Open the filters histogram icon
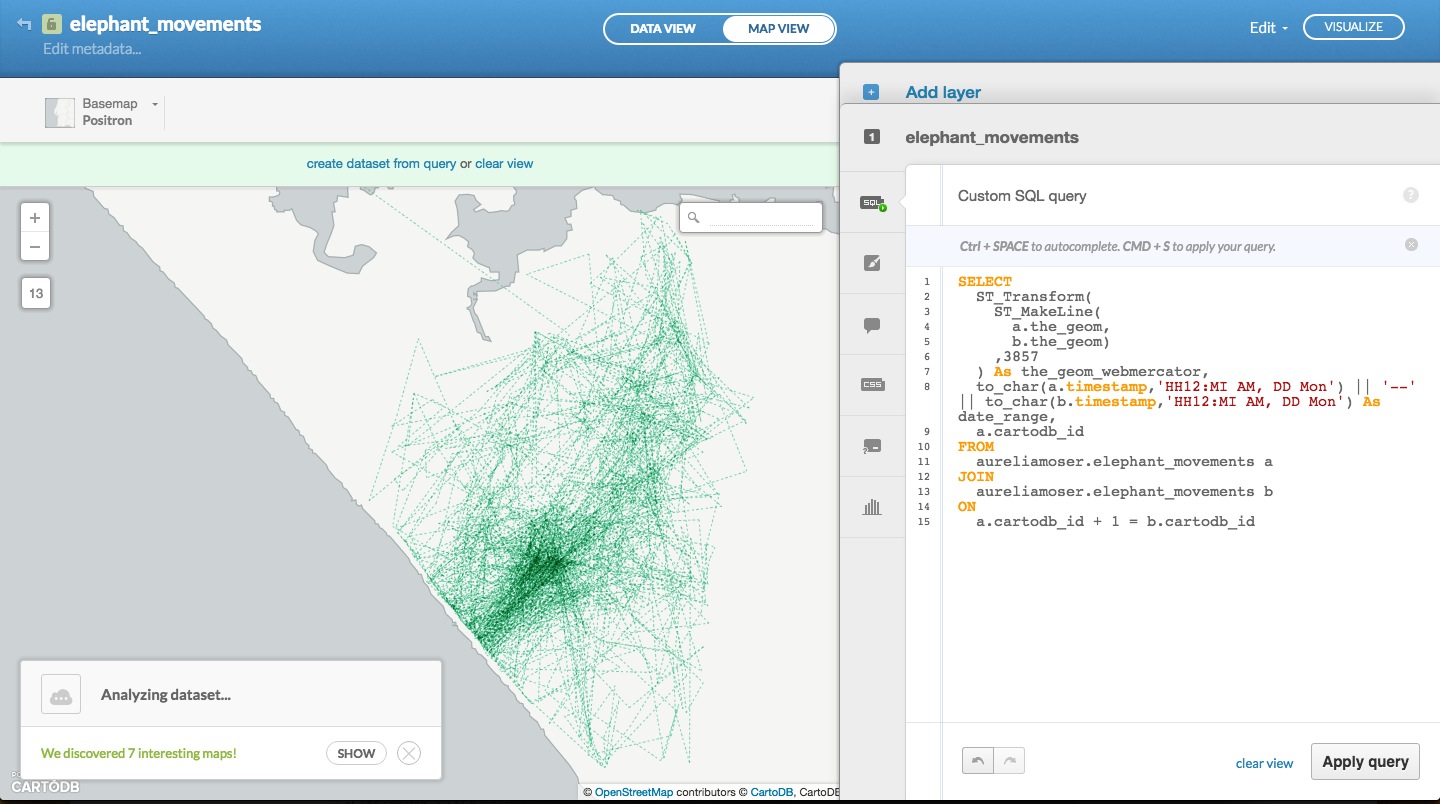1440x804 pixels. tap(872, 507)
